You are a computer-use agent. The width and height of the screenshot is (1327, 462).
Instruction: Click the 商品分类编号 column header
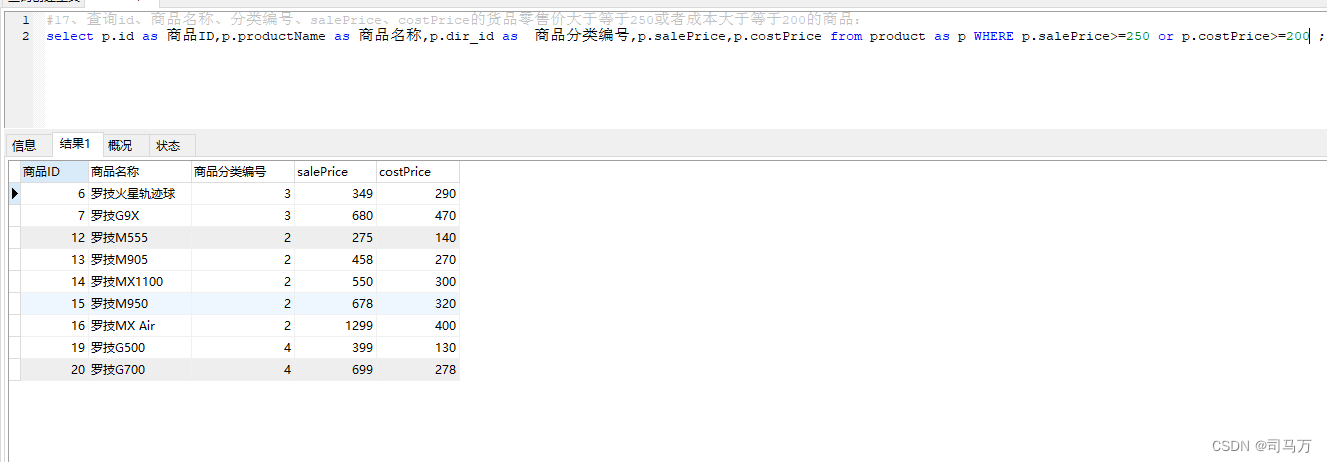pyautogui.click(x=243, y=172)
